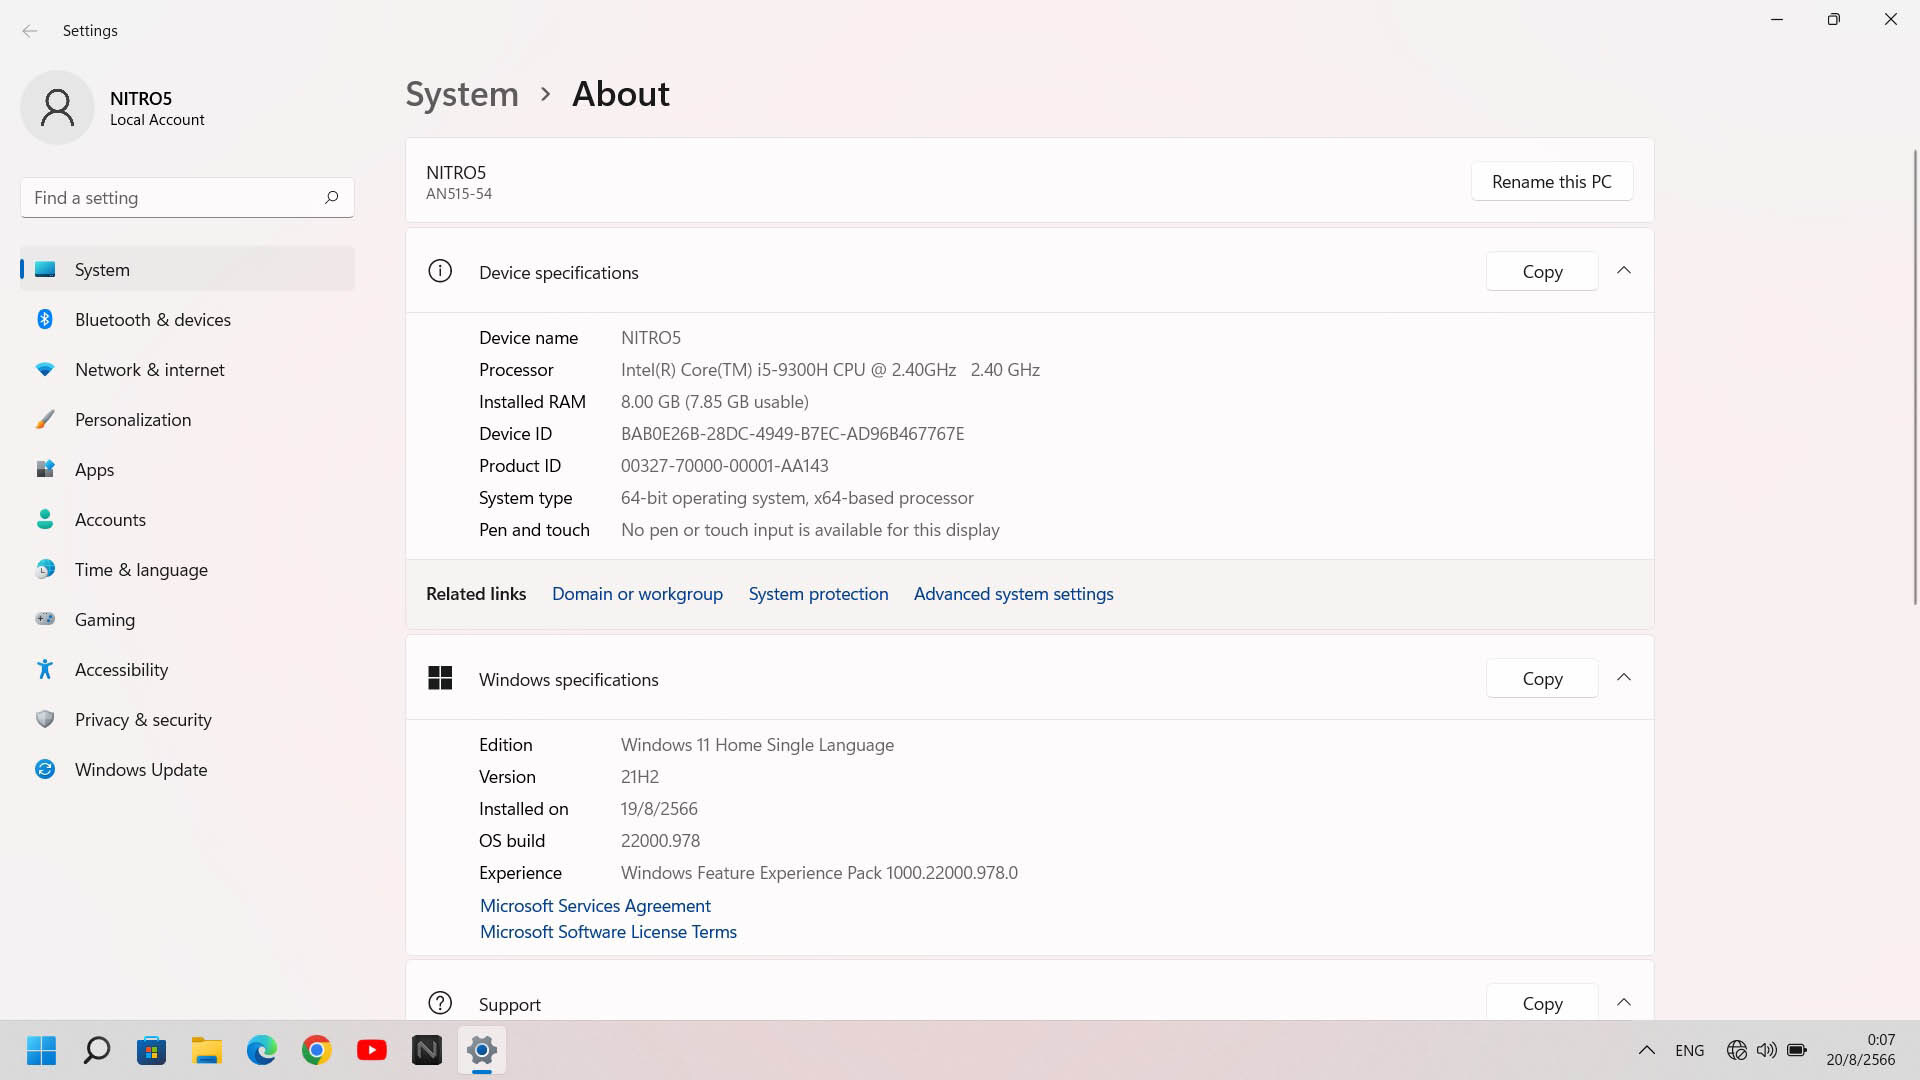Open Microsoft Services Agreement link

(595, 905)
